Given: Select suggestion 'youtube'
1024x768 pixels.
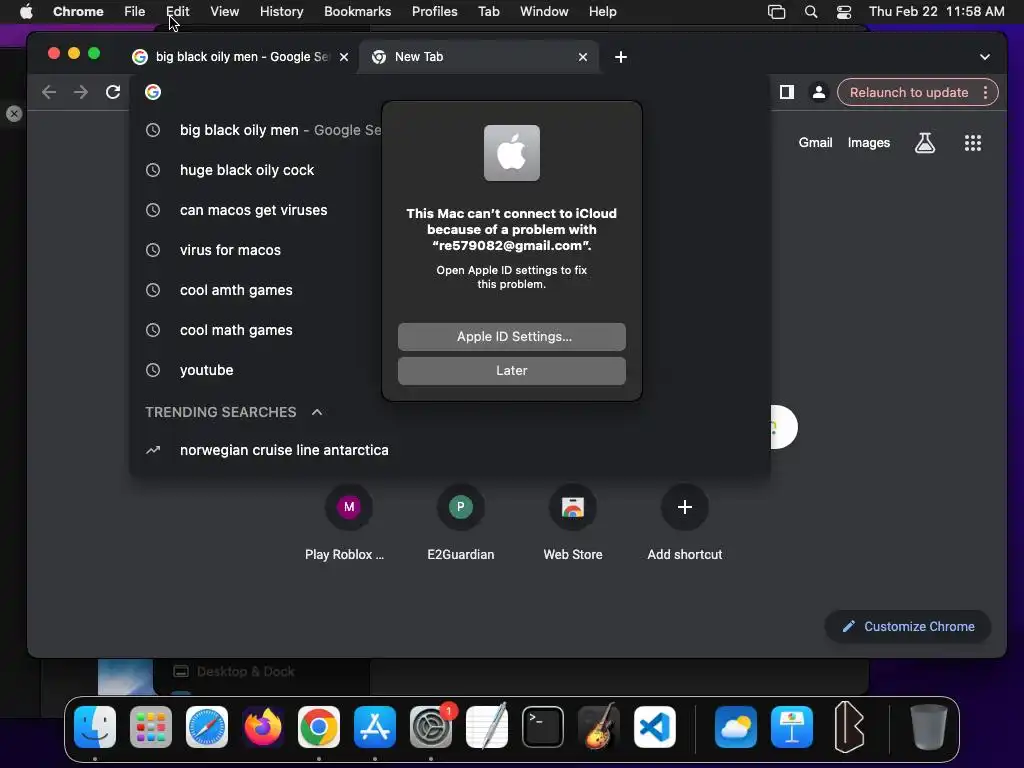Looking at the screenshot, I should pos(451,370).
